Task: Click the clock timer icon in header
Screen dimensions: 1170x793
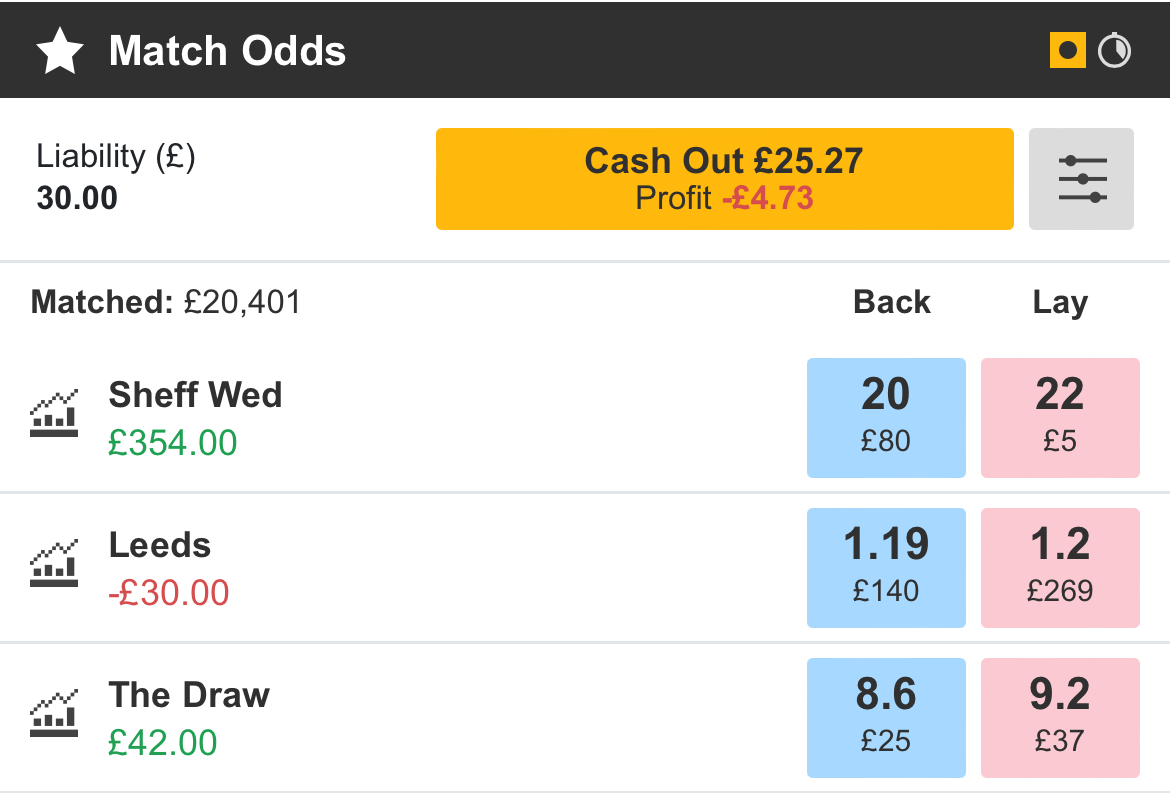Action: (x=1114, y=51)
